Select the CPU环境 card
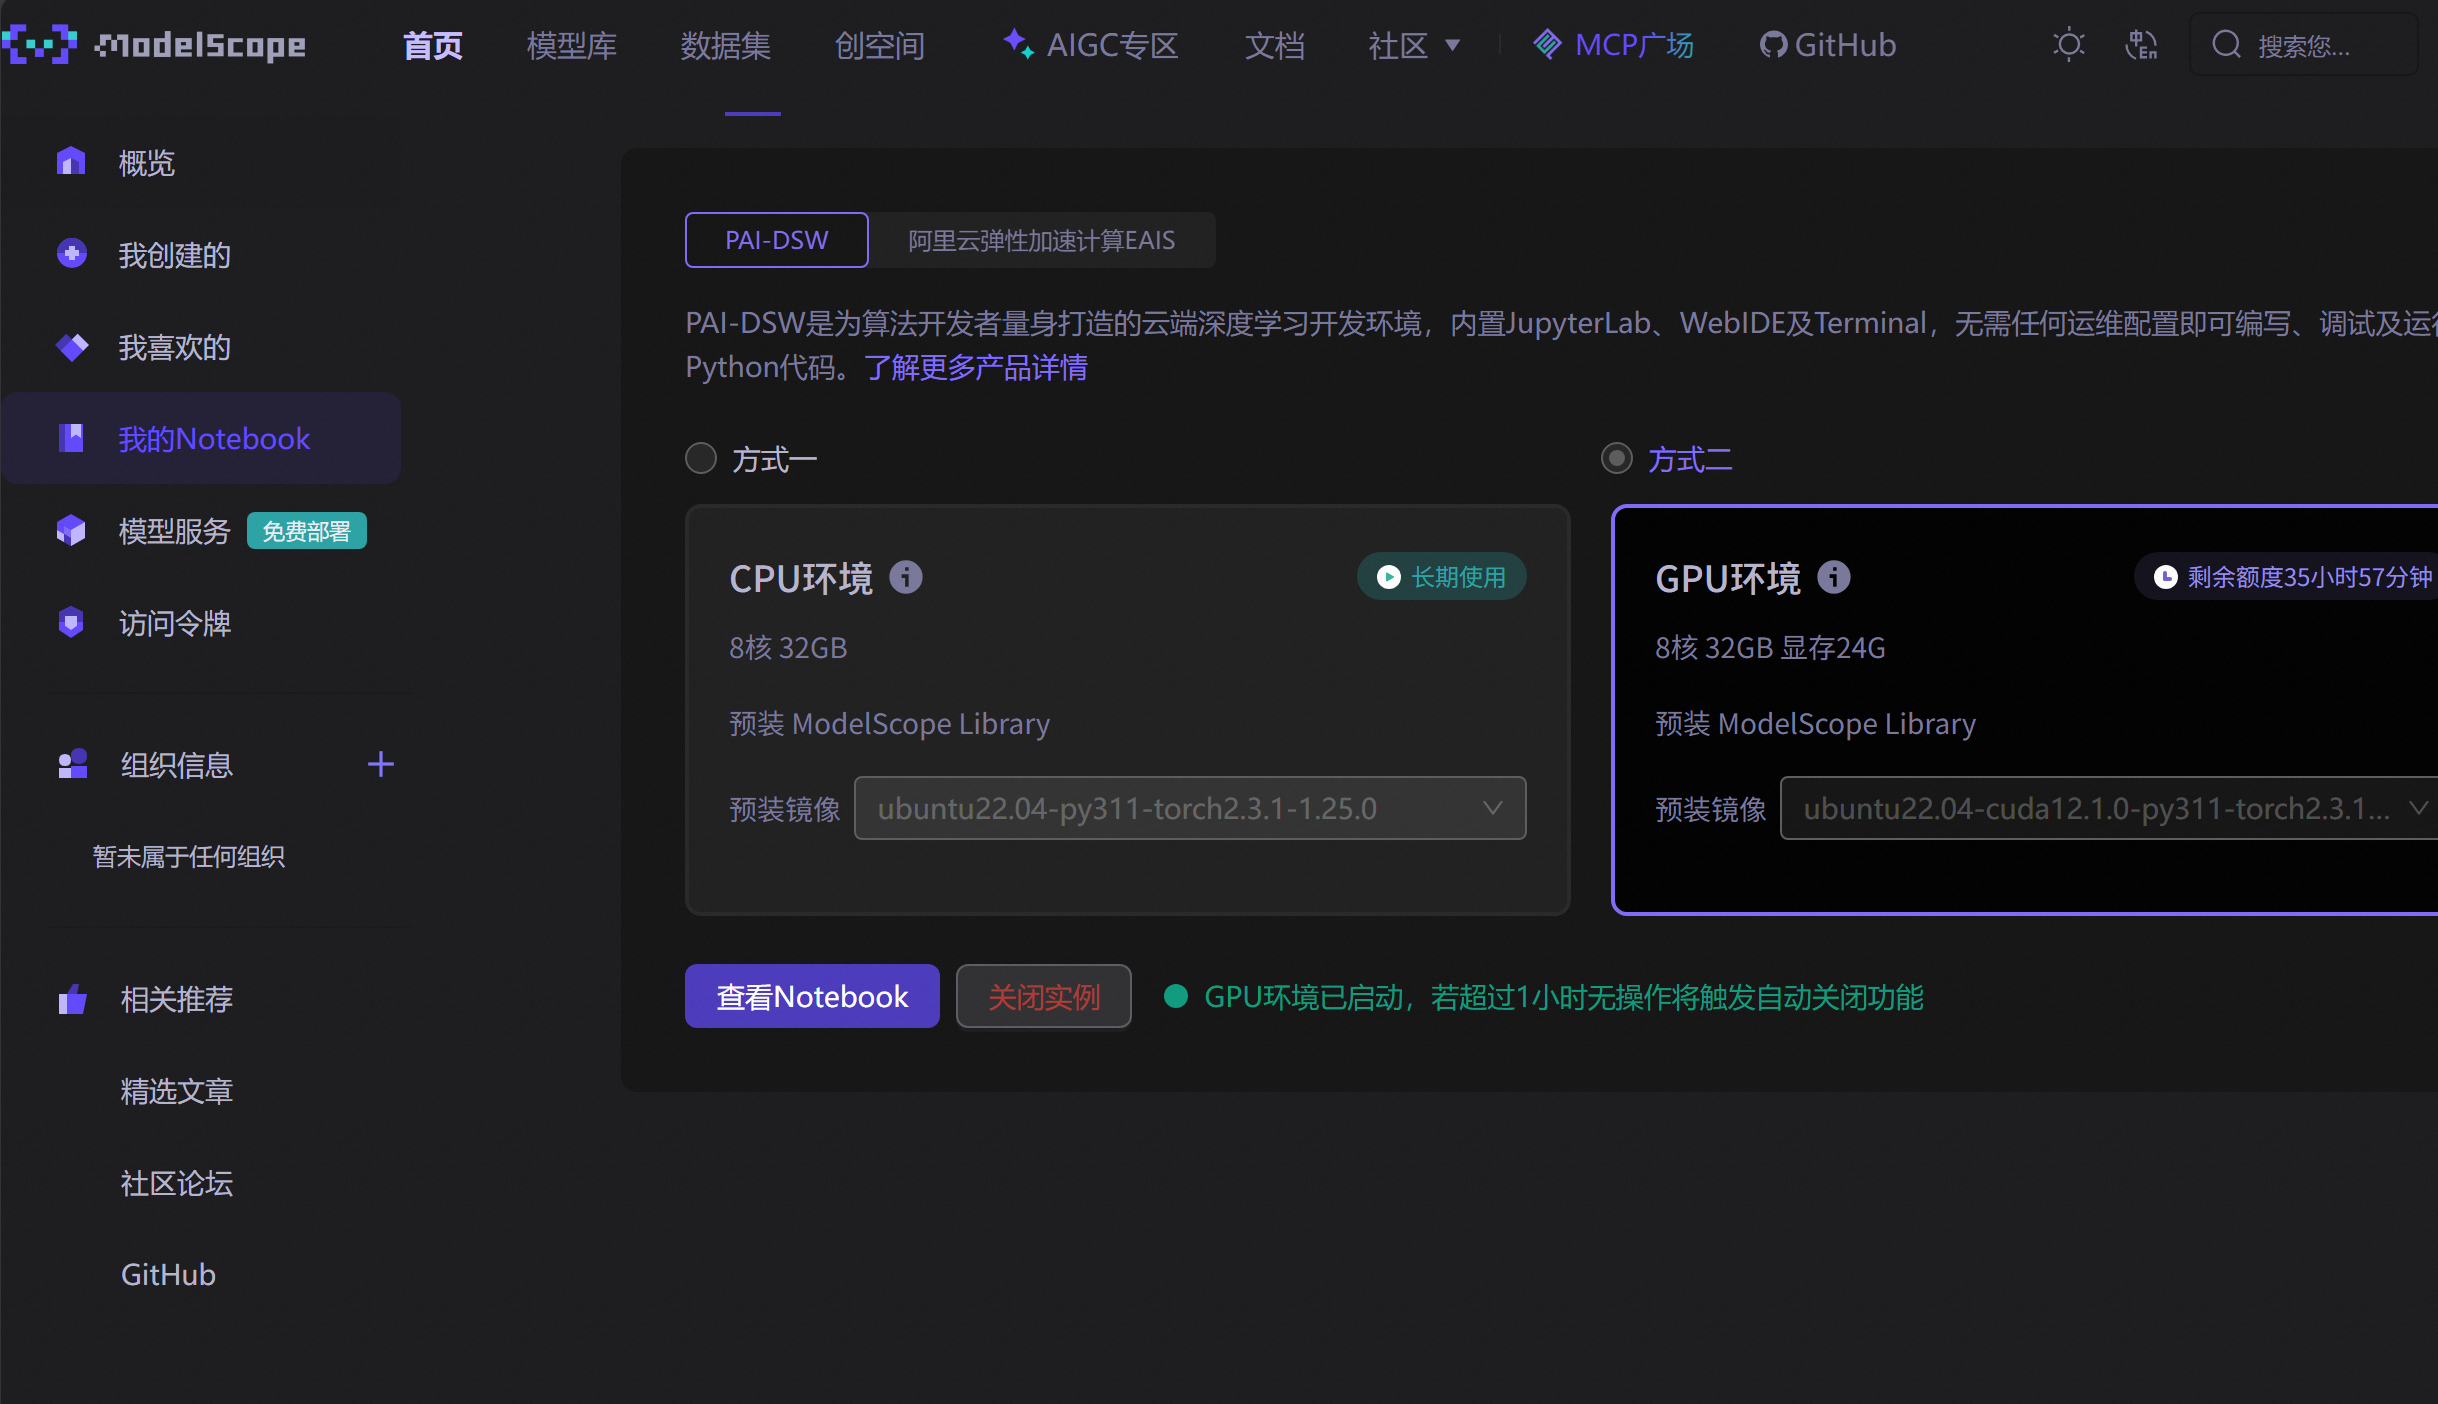Image resolution: width=2438 pixels, height=1404 pixels. (1127, 710)
